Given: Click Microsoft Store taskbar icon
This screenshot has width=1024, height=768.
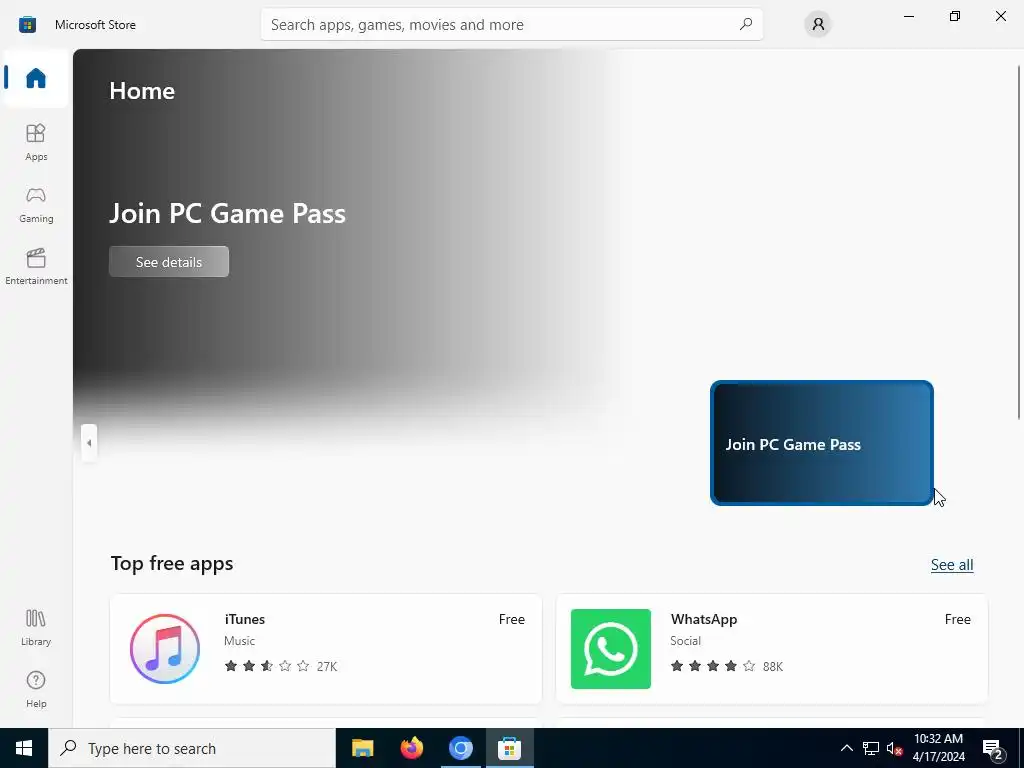Looking at the screenshot, I should (x=509, y=748).
